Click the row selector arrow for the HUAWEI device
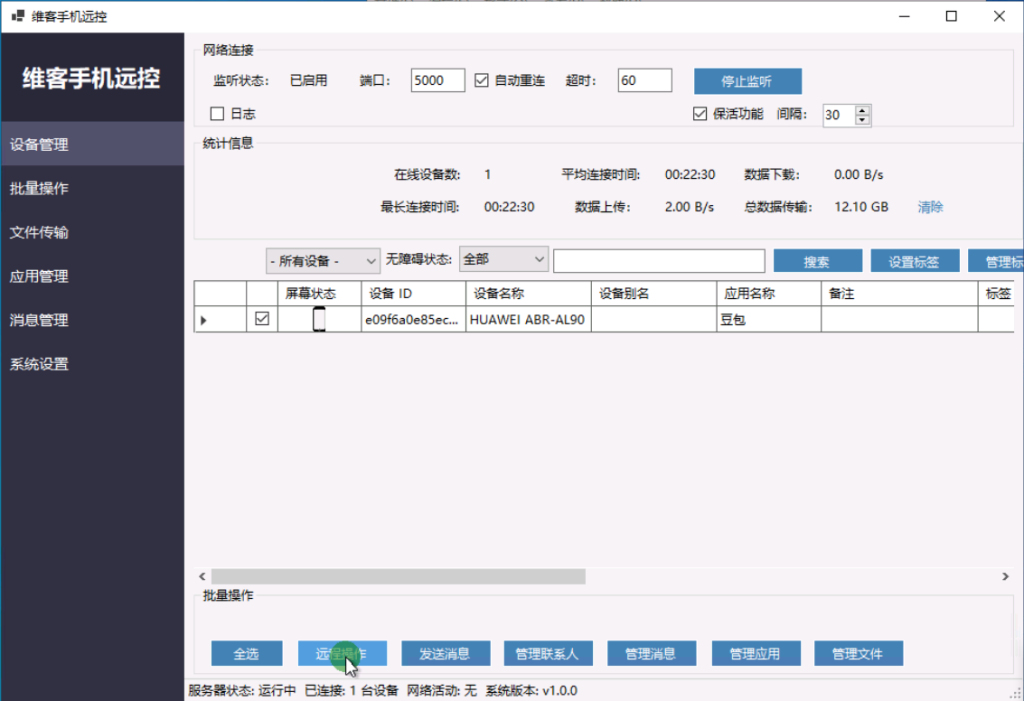This screenshot has height=701, width=1024. click(x=205, y=320)
